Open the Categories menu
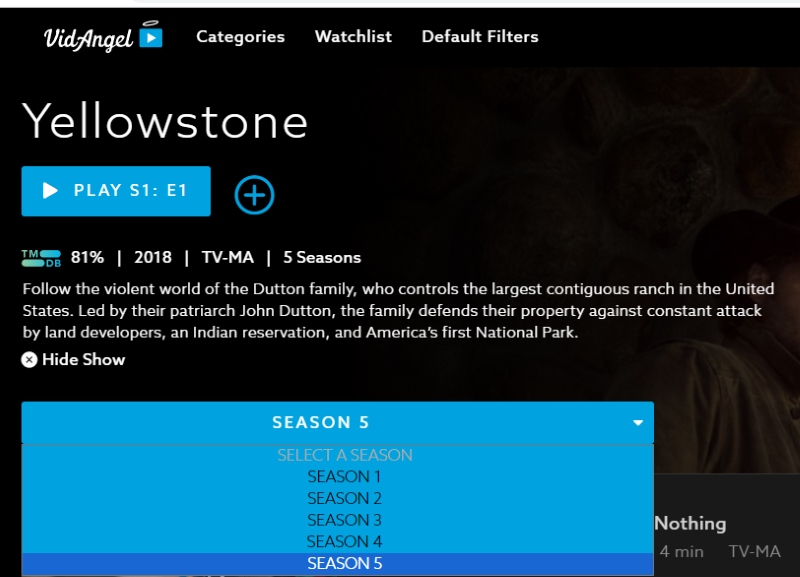The height and width of the screenshot is (577, 800). 240,36
